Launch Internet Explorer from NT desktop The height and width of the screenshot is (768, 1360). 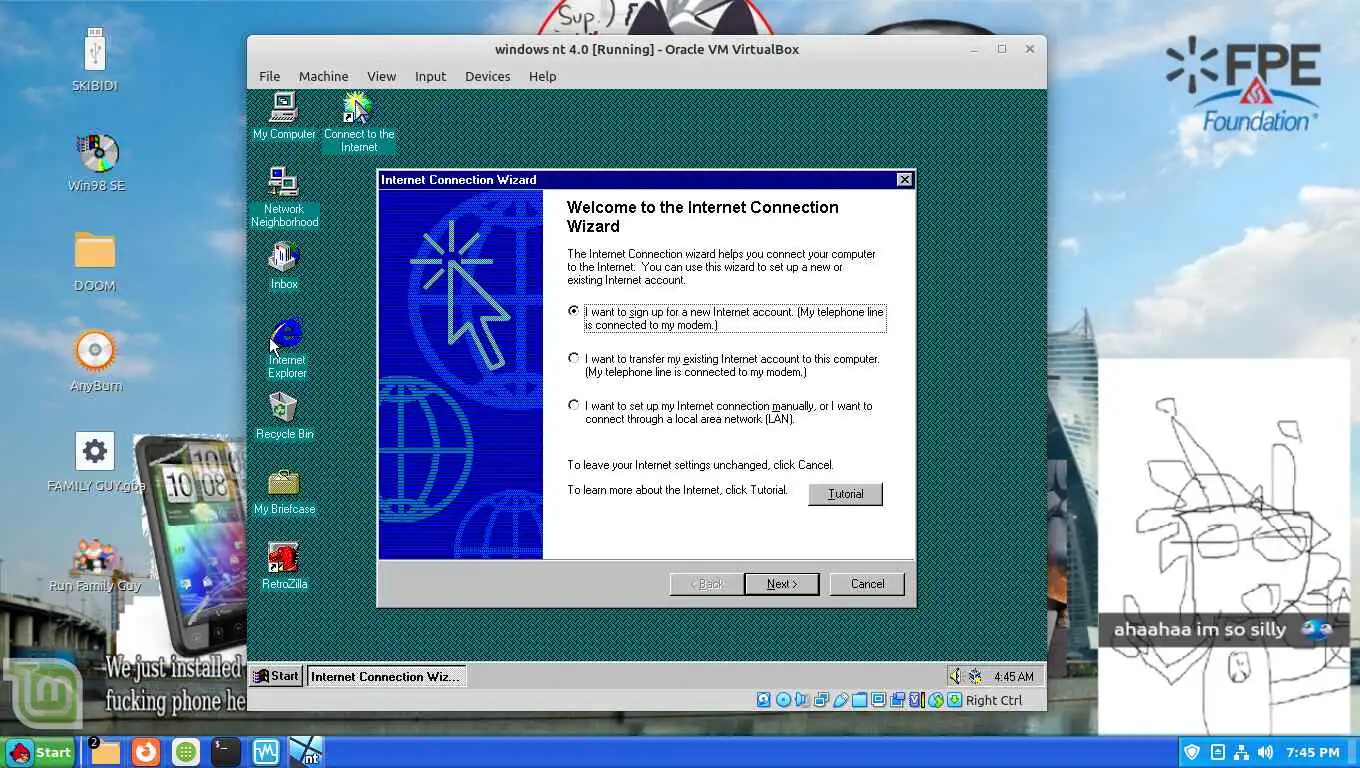pos(287,348)
